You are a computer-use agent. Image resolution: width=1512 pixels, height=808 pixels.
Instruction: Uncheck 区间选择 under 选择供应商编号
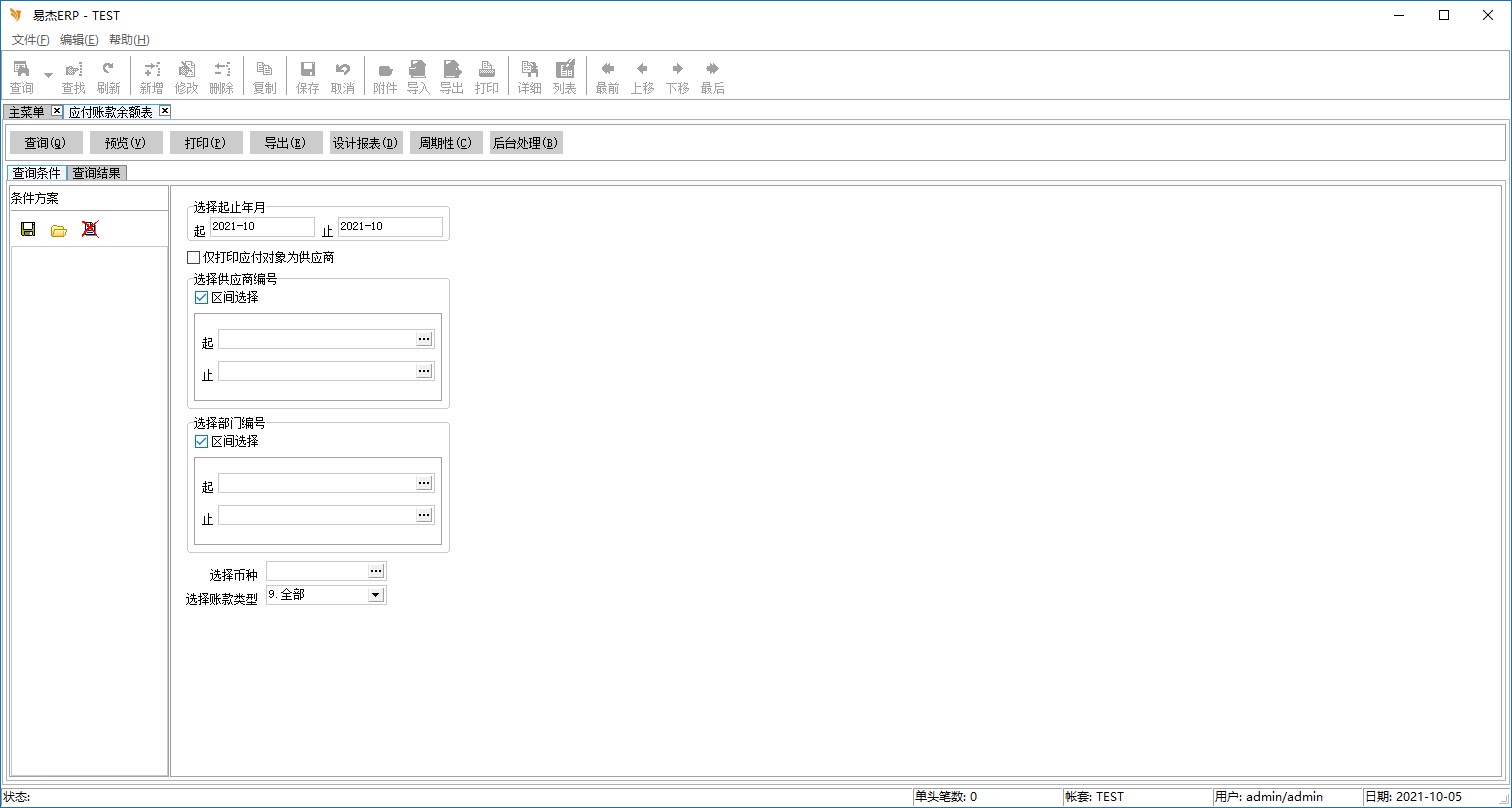pos(202,297)
